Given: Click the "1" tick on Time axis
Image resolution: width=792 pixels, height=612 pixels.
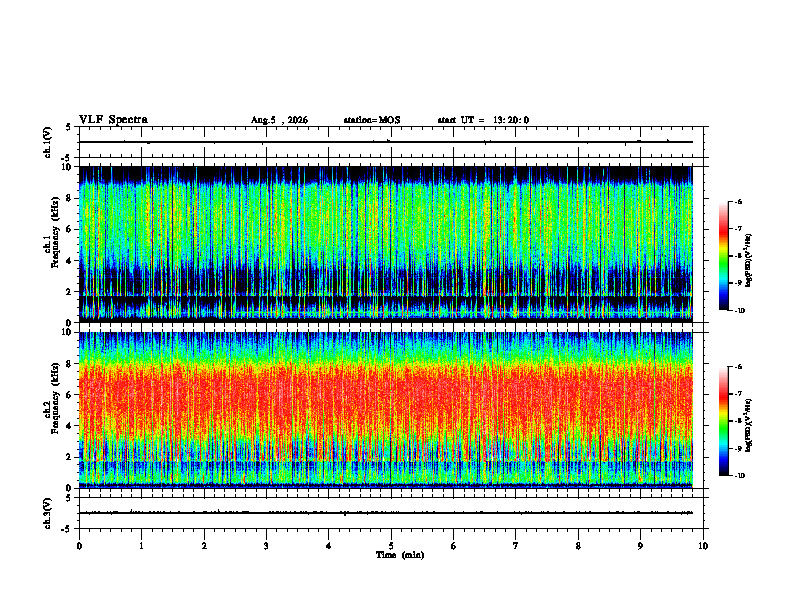Looking at the screenshot, I should [x=141, y=546].
